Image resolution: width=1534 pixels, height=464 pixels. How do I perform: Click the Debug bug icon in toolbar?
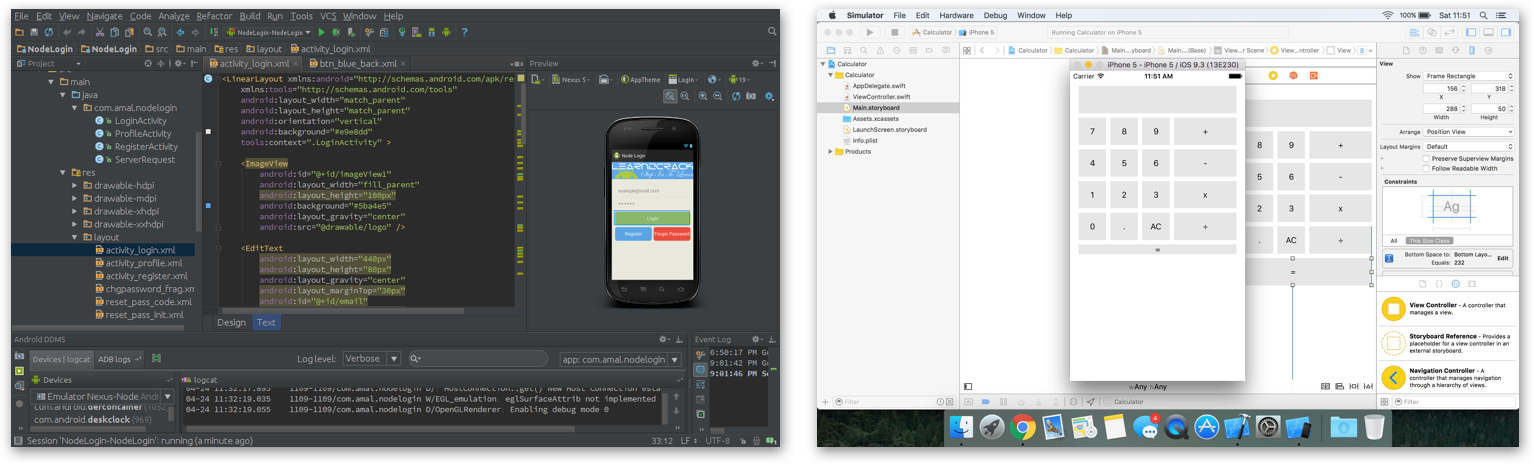(335, 32)
